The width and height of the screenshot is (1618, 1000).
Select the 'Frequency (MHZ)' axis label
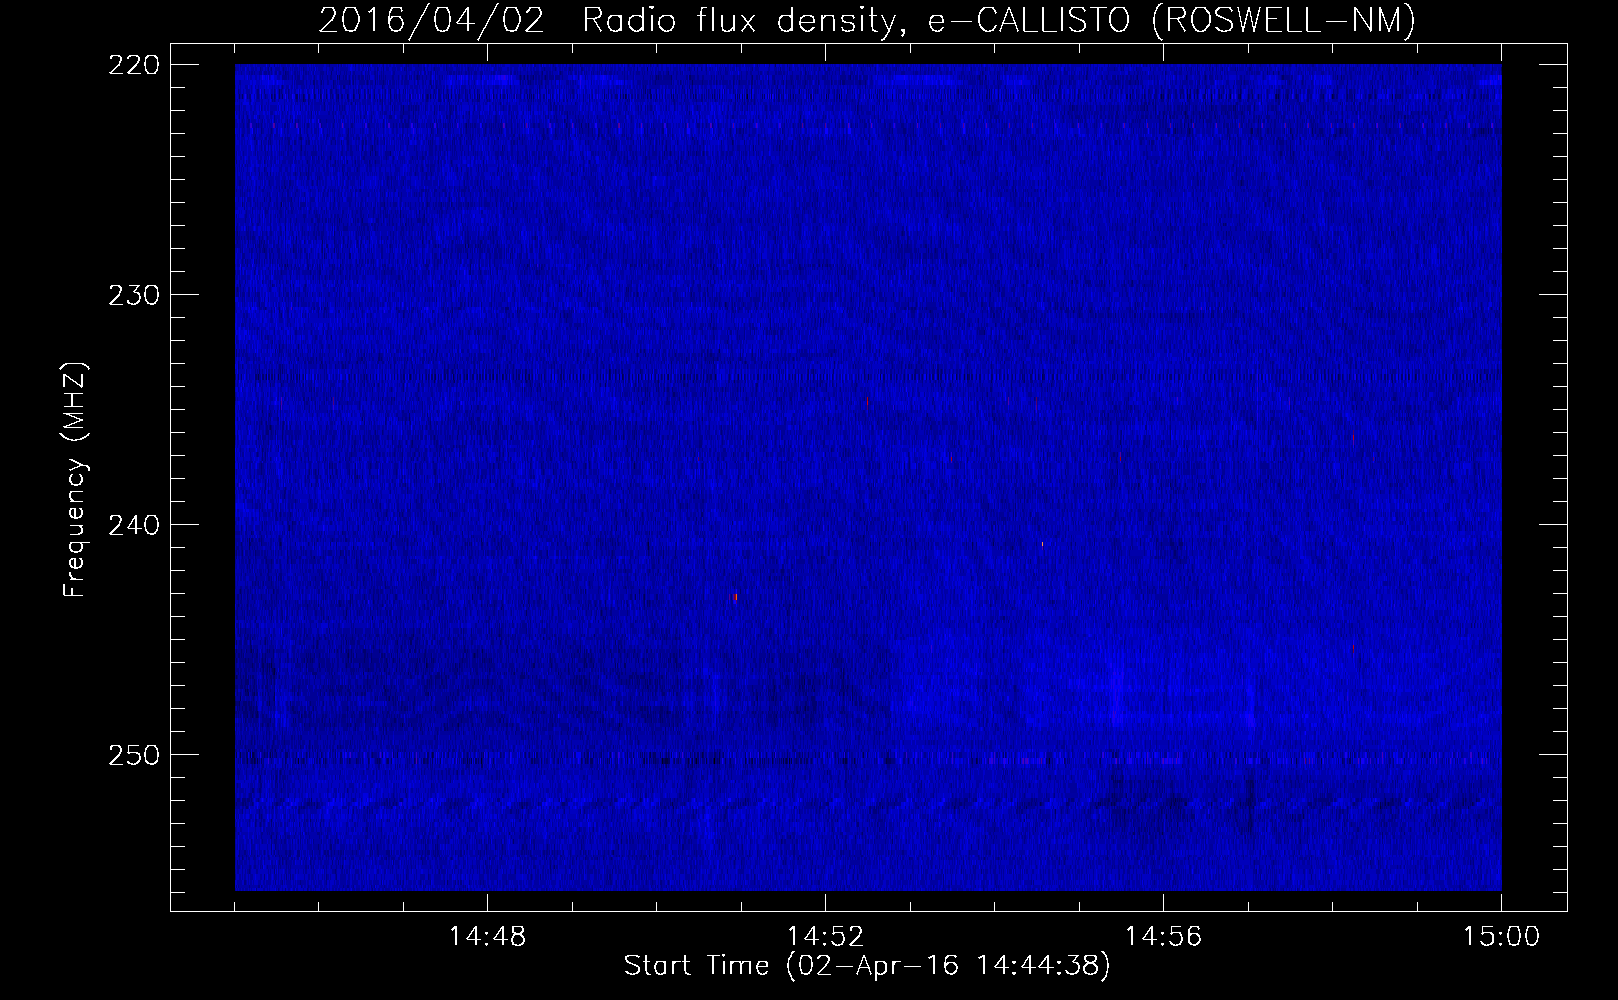pos(75,479)
